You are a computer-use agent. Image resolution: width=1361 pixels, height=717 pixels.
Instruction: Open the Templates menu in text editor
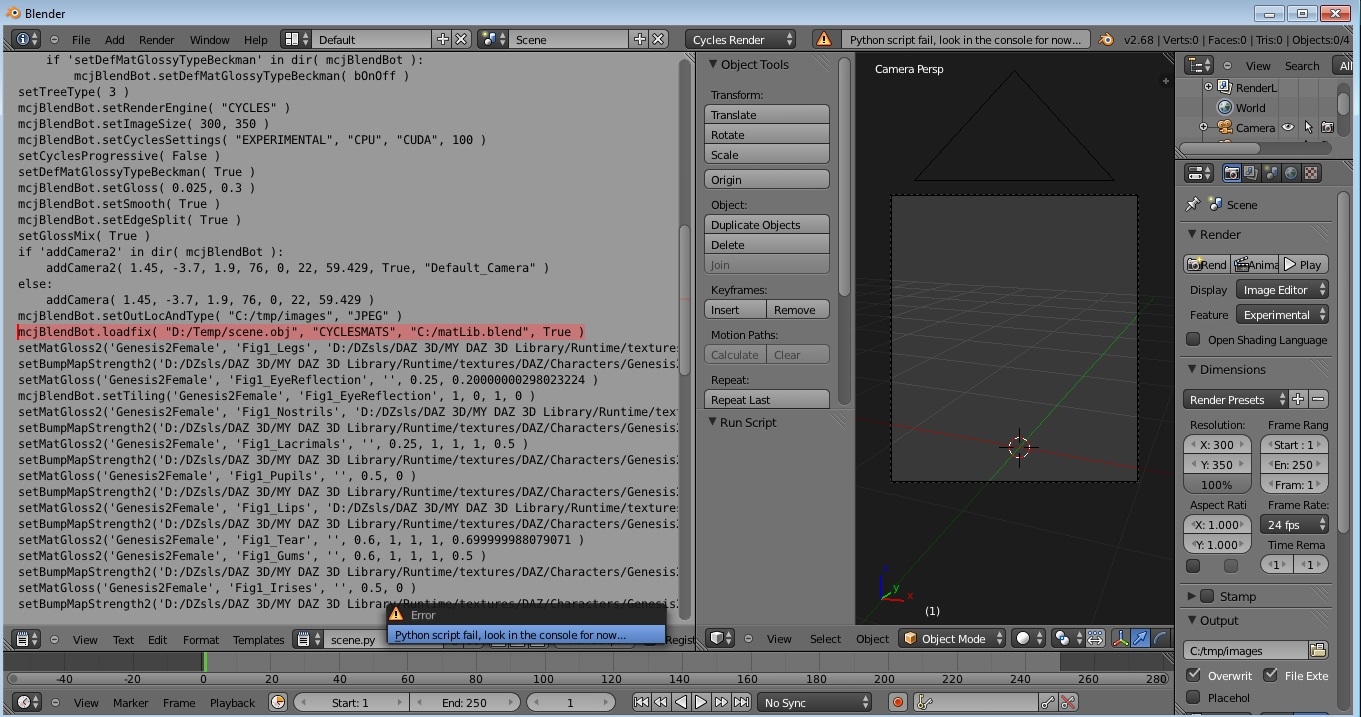point(258,639)
